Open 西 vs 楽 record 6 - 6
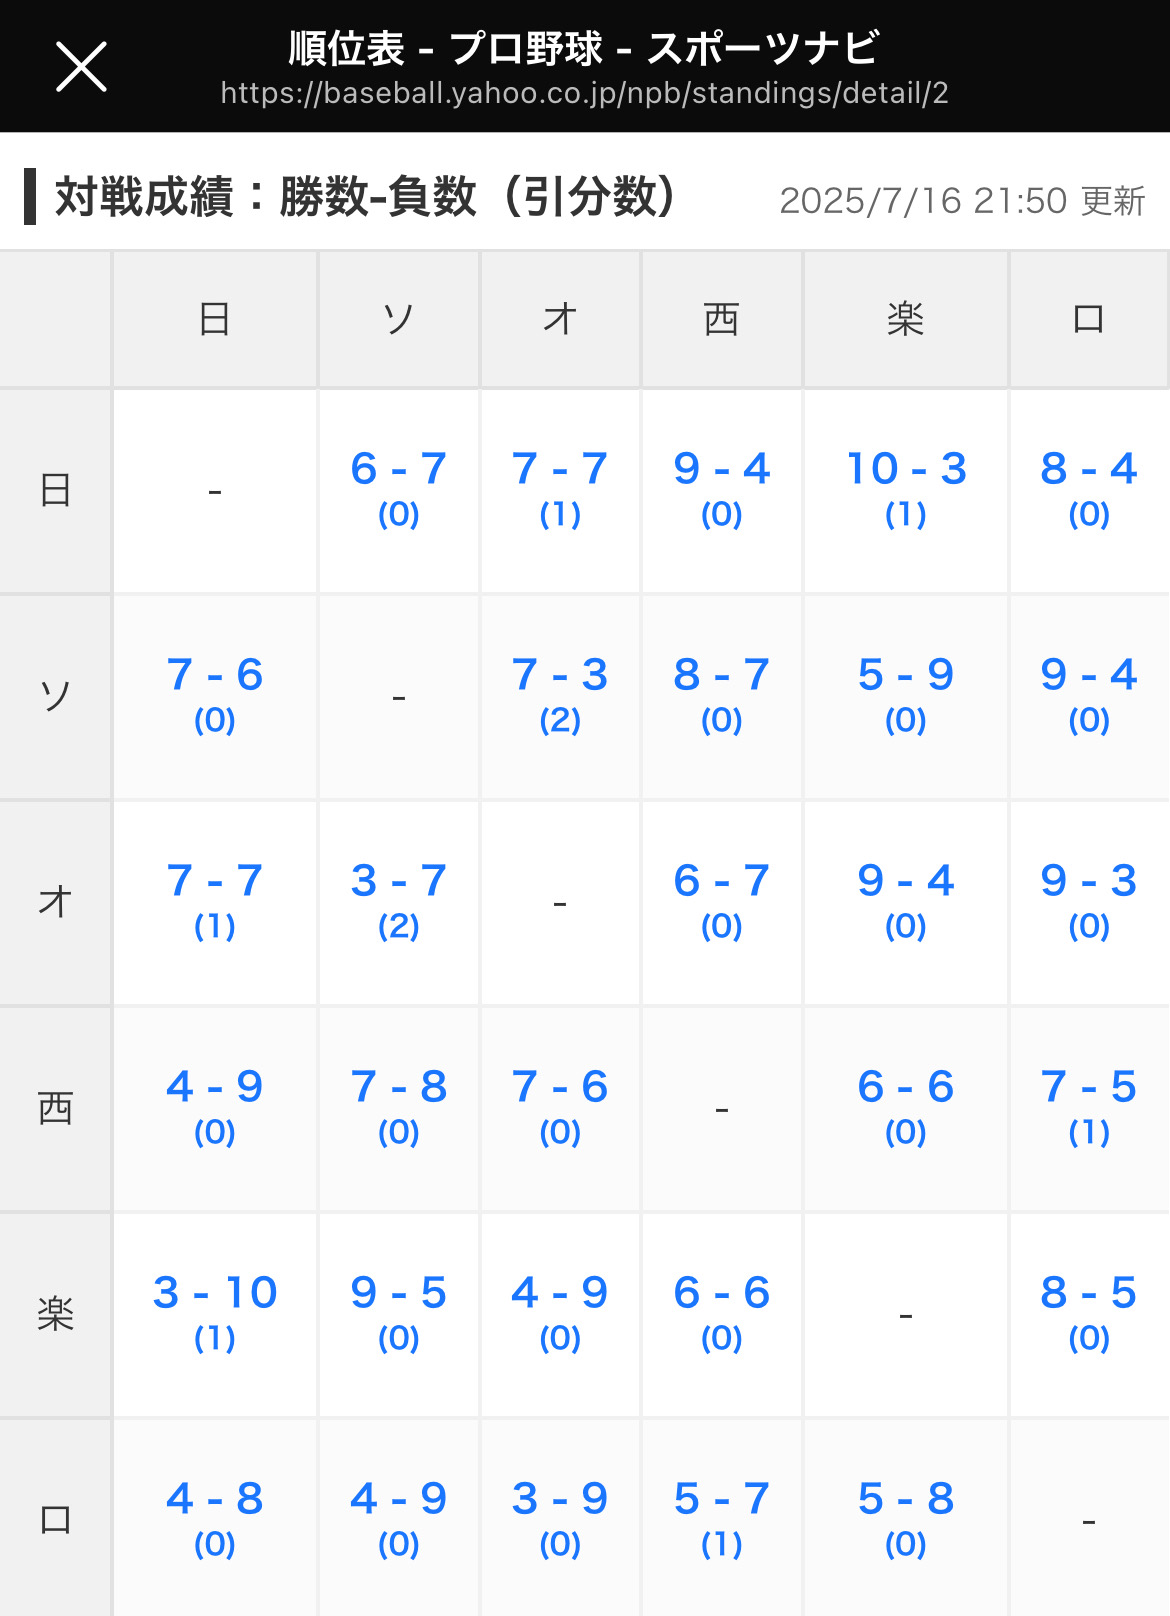 click(906, 1106)
